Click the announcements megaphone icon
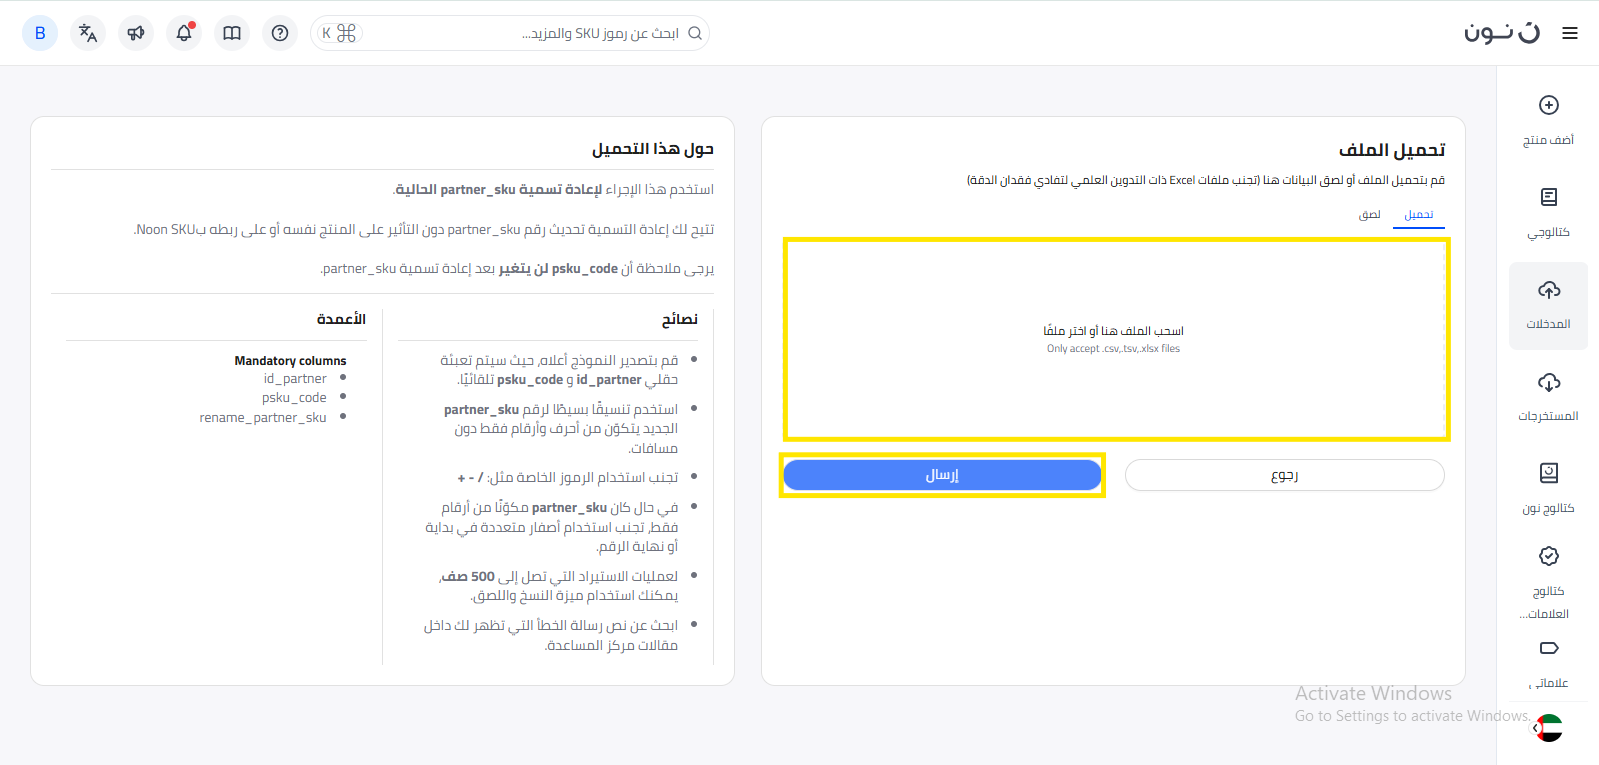The height and width of the screenshot is (765, 1599). click(x=136, y=33)
